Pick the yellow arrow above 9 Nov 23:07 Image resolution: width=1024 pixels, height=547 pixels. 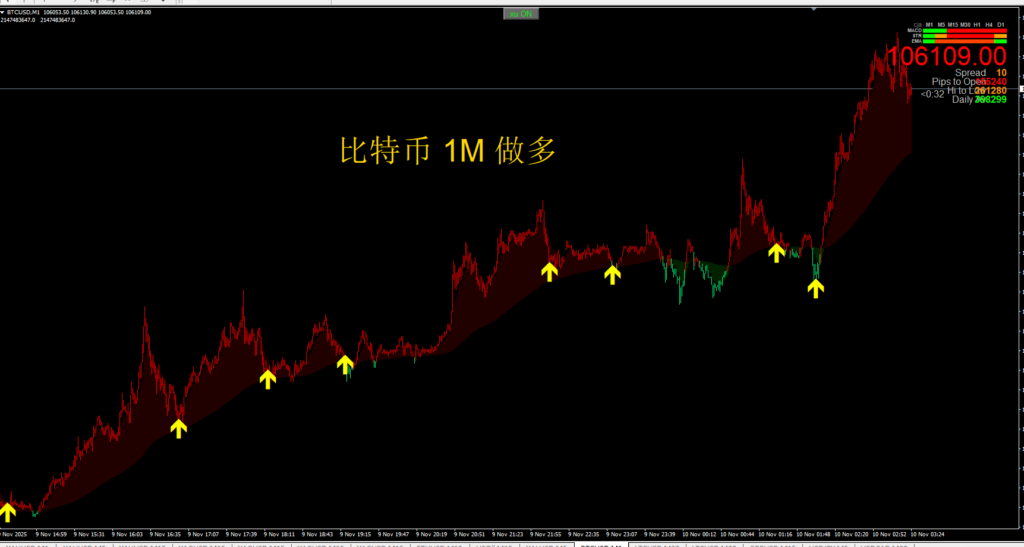point(612,273)
